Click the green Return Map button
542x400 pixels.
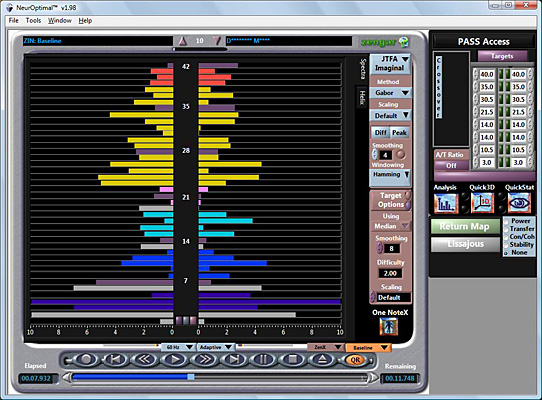[x=465, y=226]
